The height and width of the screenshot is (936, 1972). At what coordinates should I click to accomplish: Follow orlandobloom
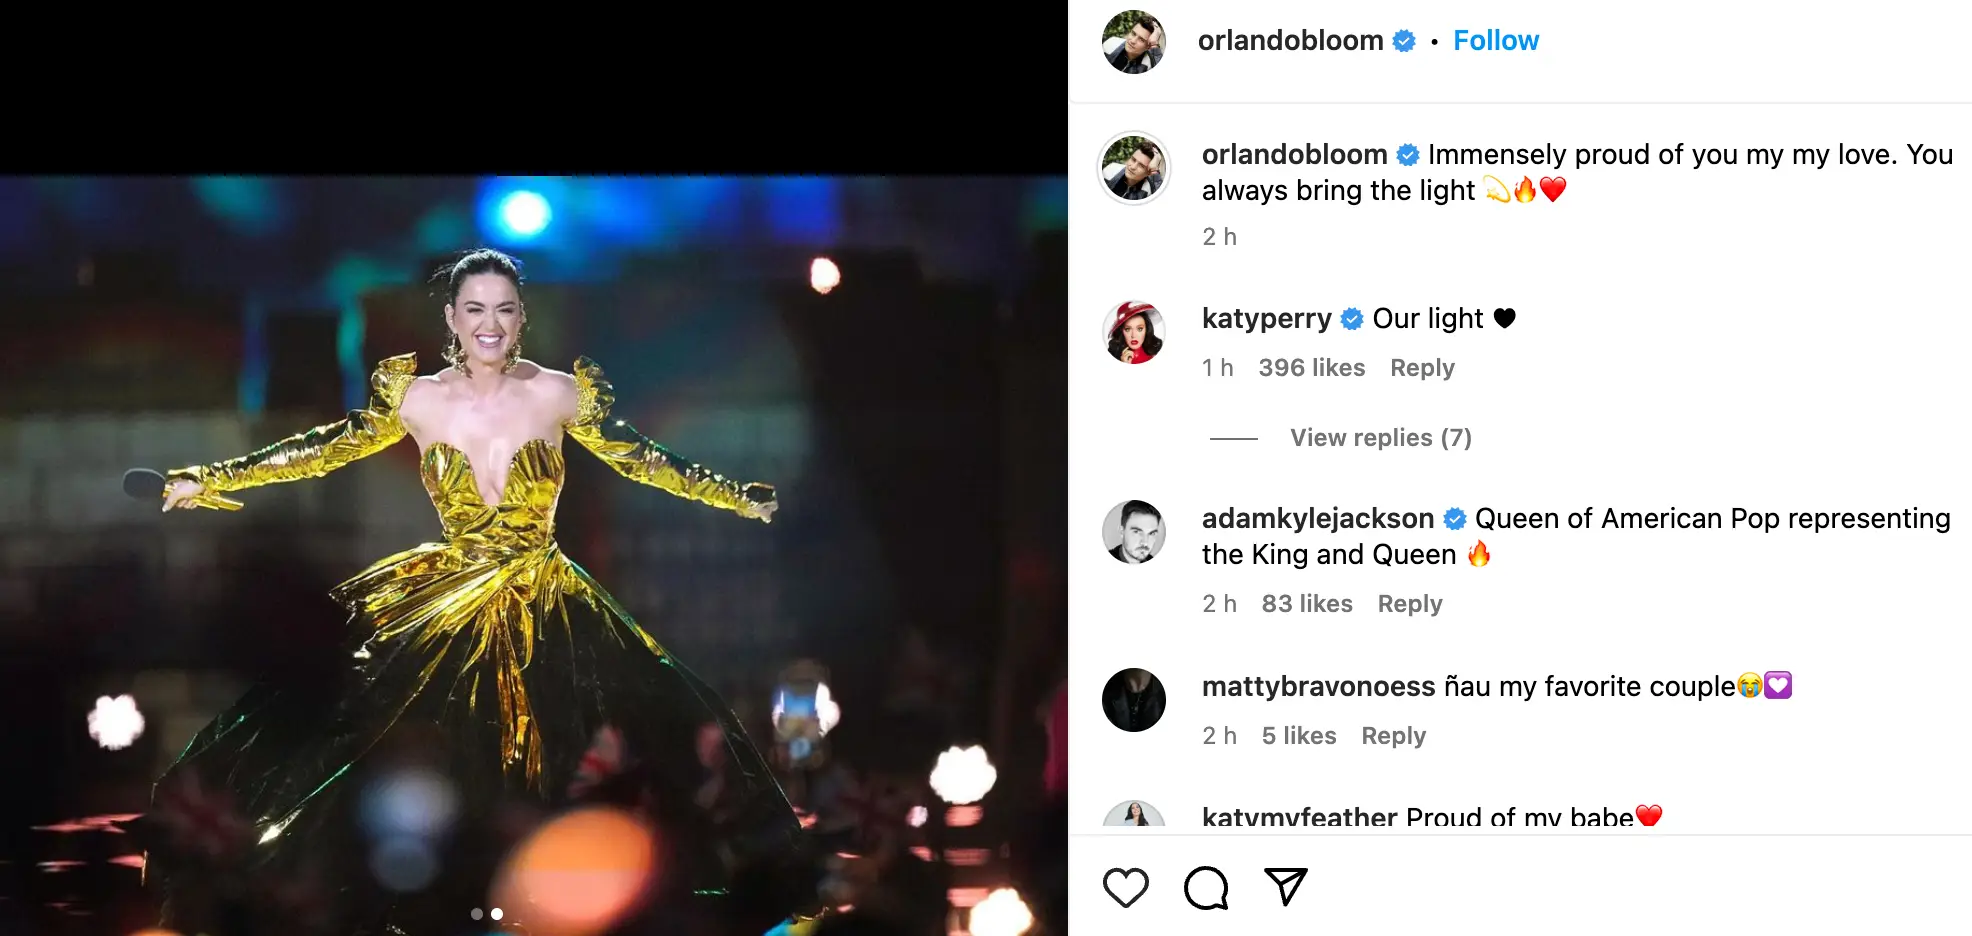tap(1495, 41)
